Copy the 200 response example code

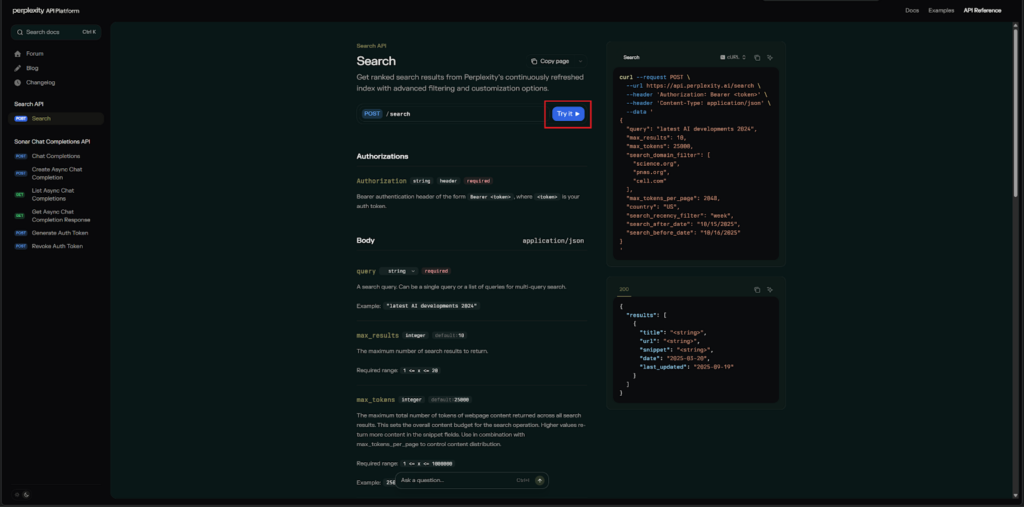(757, 290)
